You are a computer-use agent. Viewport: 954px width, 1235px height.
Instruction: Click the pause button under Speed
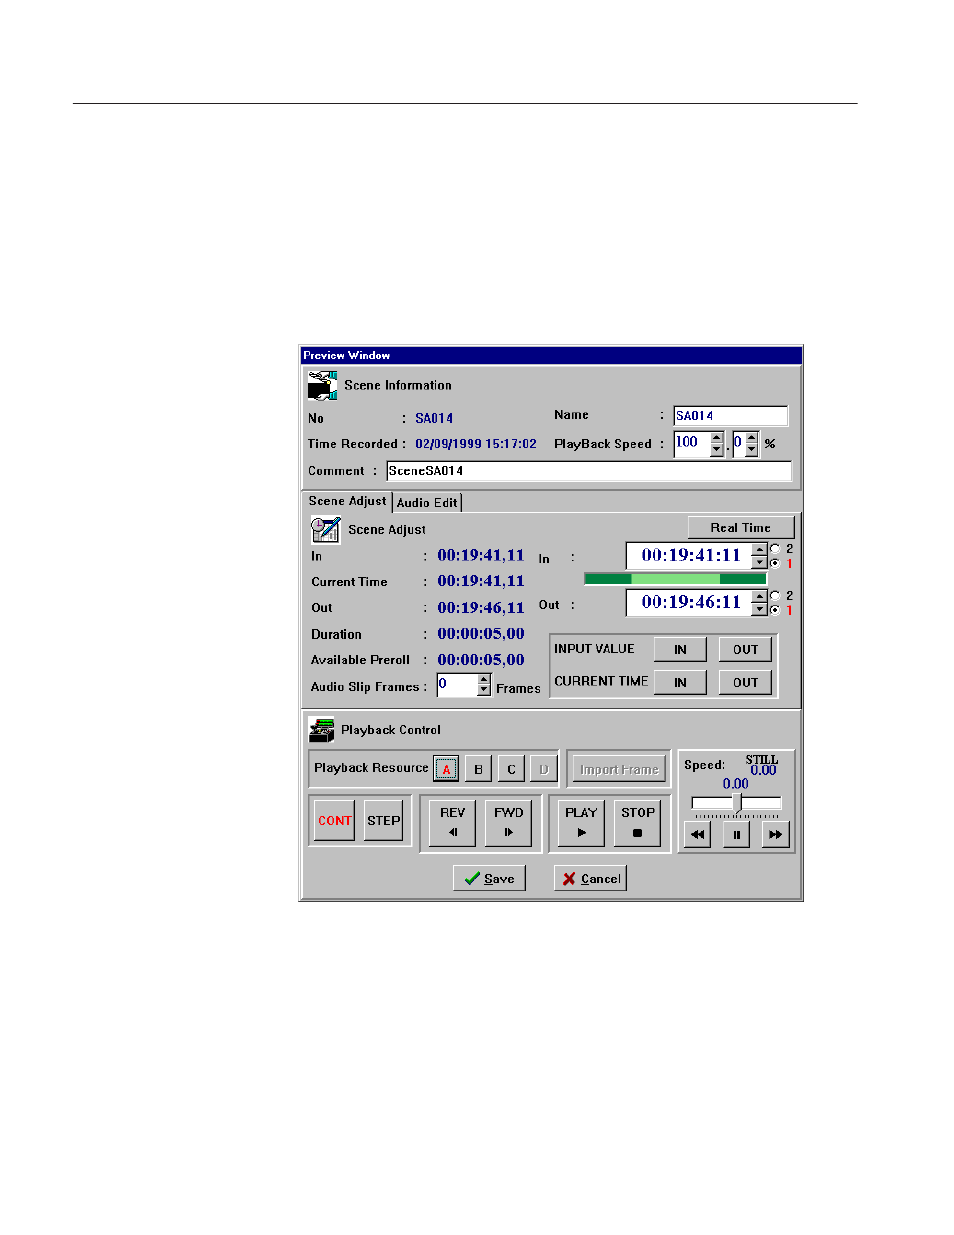pos(736,834)
